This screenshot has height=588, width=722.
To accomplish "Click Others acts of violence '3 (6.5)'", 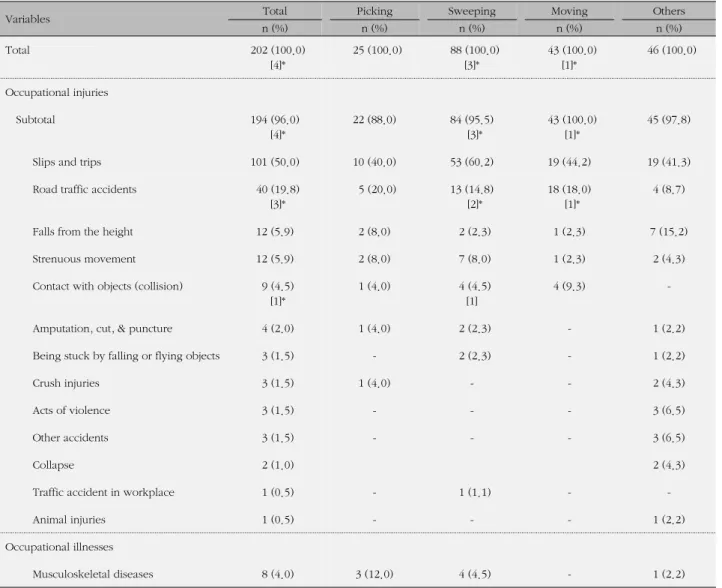I will [x=669, y=410].
